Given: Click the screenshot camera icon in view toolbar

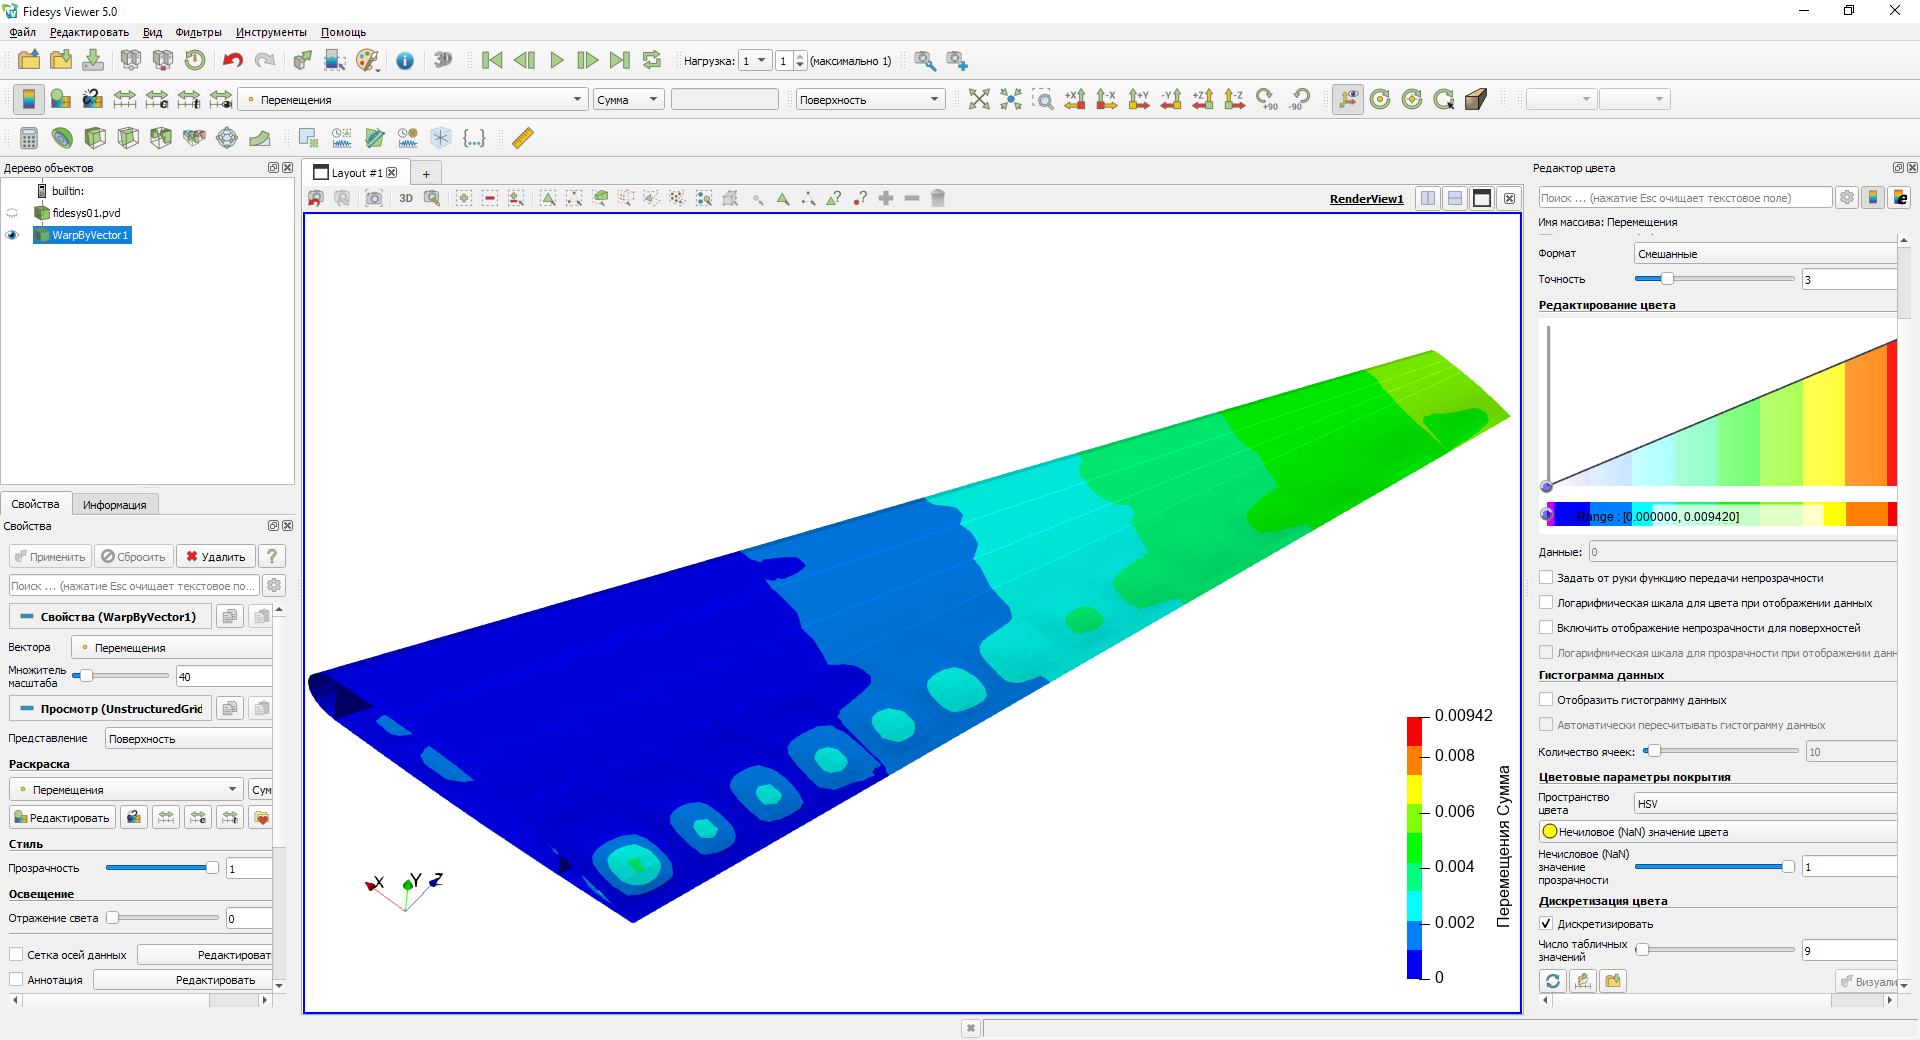Looking at the screenshot, I should (374, 198).
